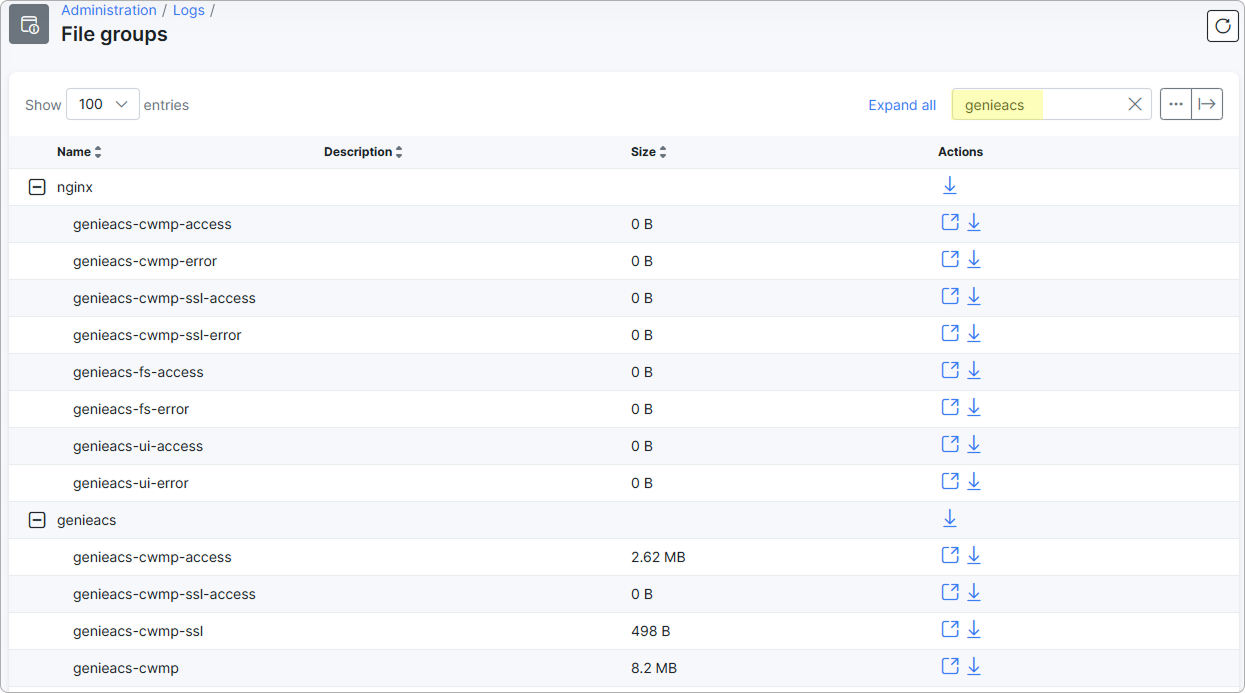Click the refresh icon button

(1222, 26)
